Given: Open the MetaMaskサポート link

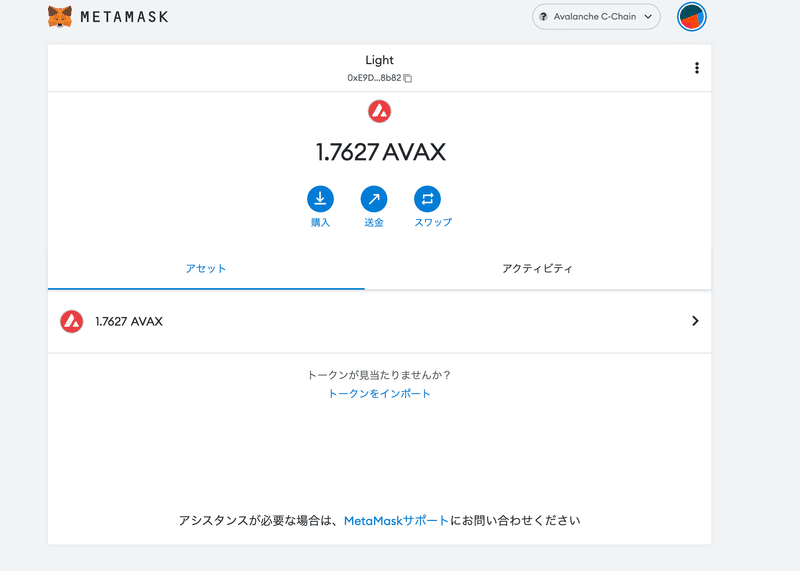Looking at the screenshot, I should point(396,520).
